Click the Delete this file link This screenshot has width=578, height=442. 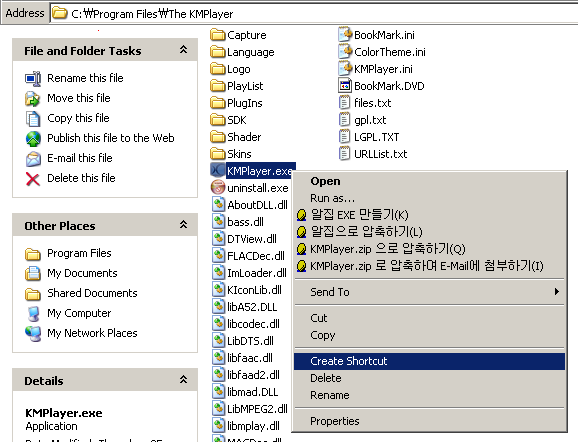(81, 178)
